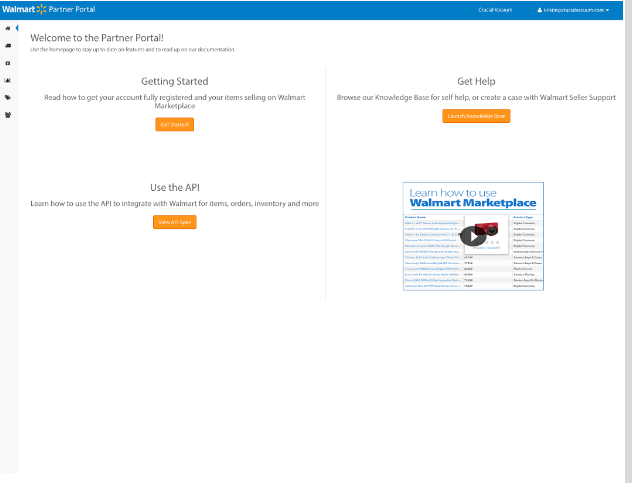Click the Launch Knowledge Base button
The width and height of the screenshot is (633, 483).
[x=476, y=116]
